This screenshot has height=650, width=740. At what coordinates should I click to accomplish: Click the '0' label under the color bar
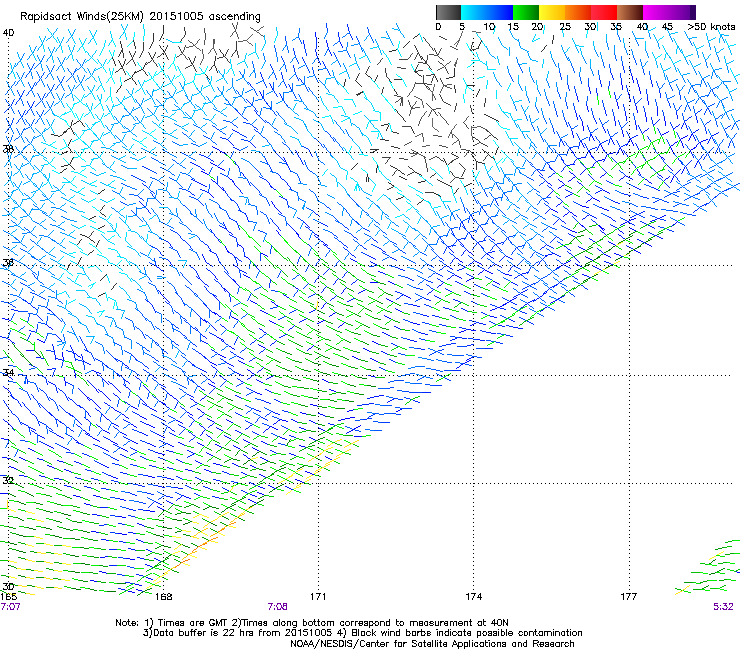[438, 27]
